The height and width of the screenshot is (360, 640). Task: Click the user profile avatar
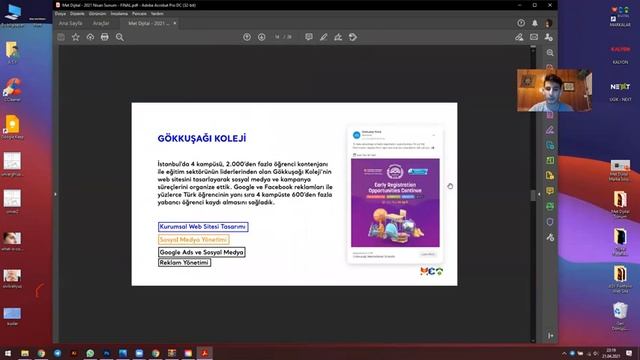(549, 23)
